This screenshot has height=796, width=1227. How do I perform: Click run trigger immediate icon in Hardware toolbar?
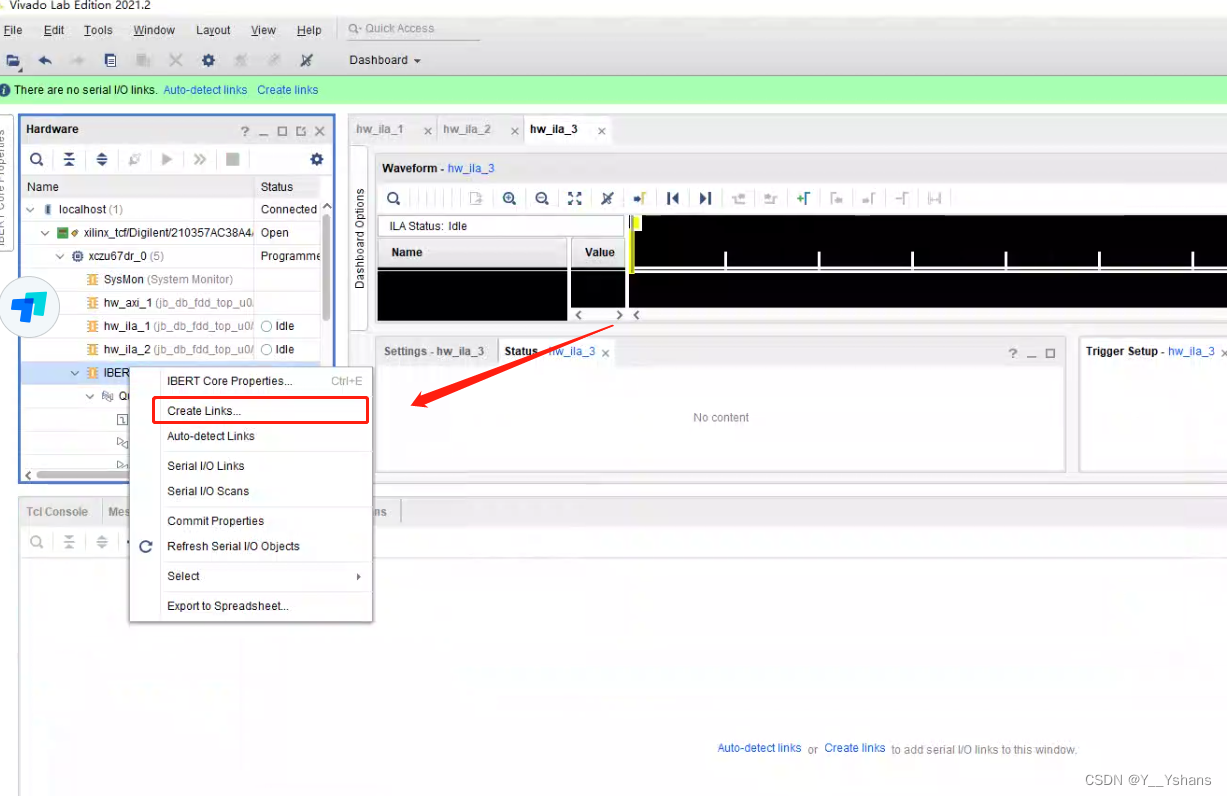pos(200,159)
